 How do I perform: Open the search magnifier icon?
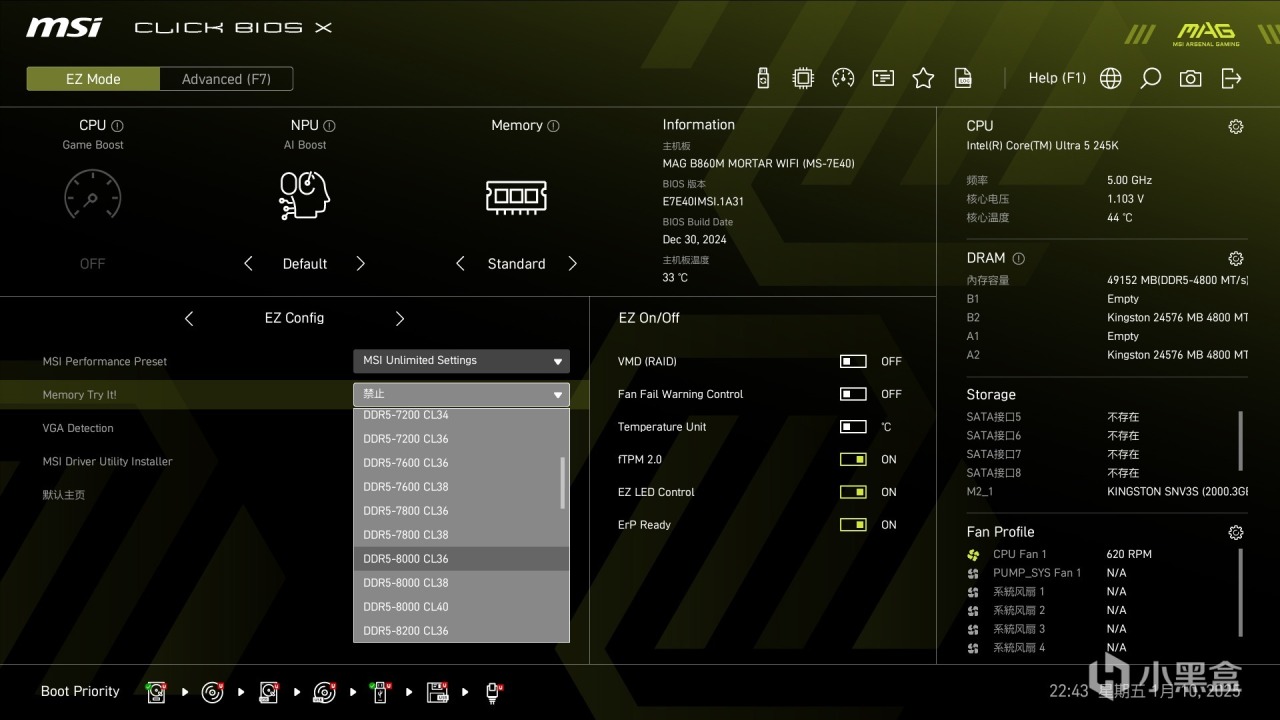point(1151,78)
